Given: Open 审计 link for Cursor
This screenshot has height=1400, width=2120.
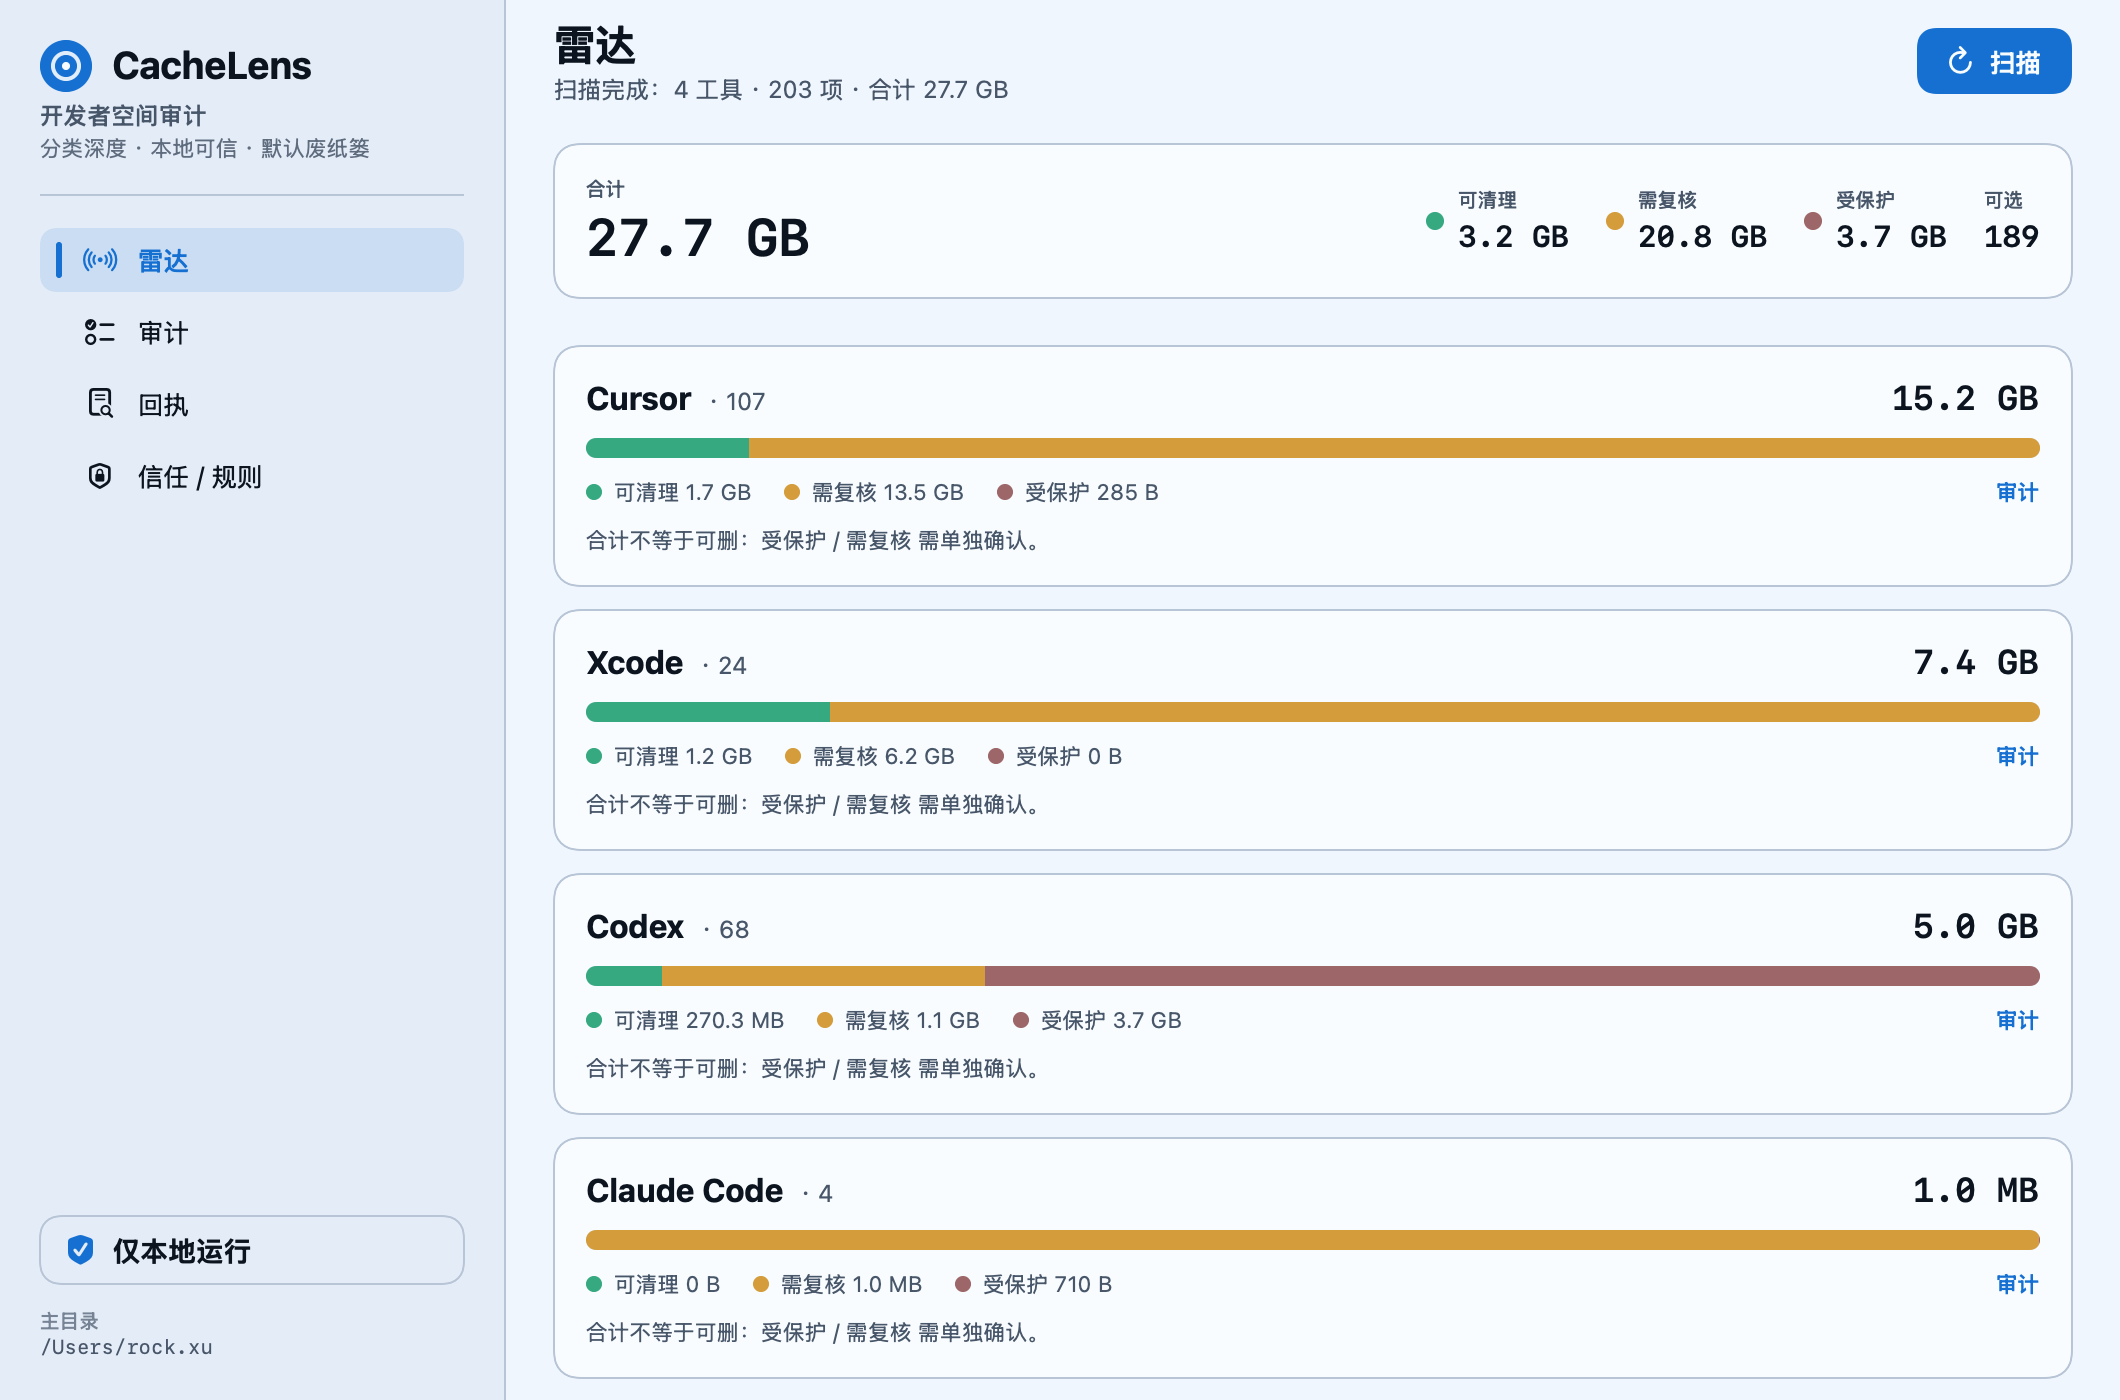Looking at the screenshot, I should point(2017,492).
